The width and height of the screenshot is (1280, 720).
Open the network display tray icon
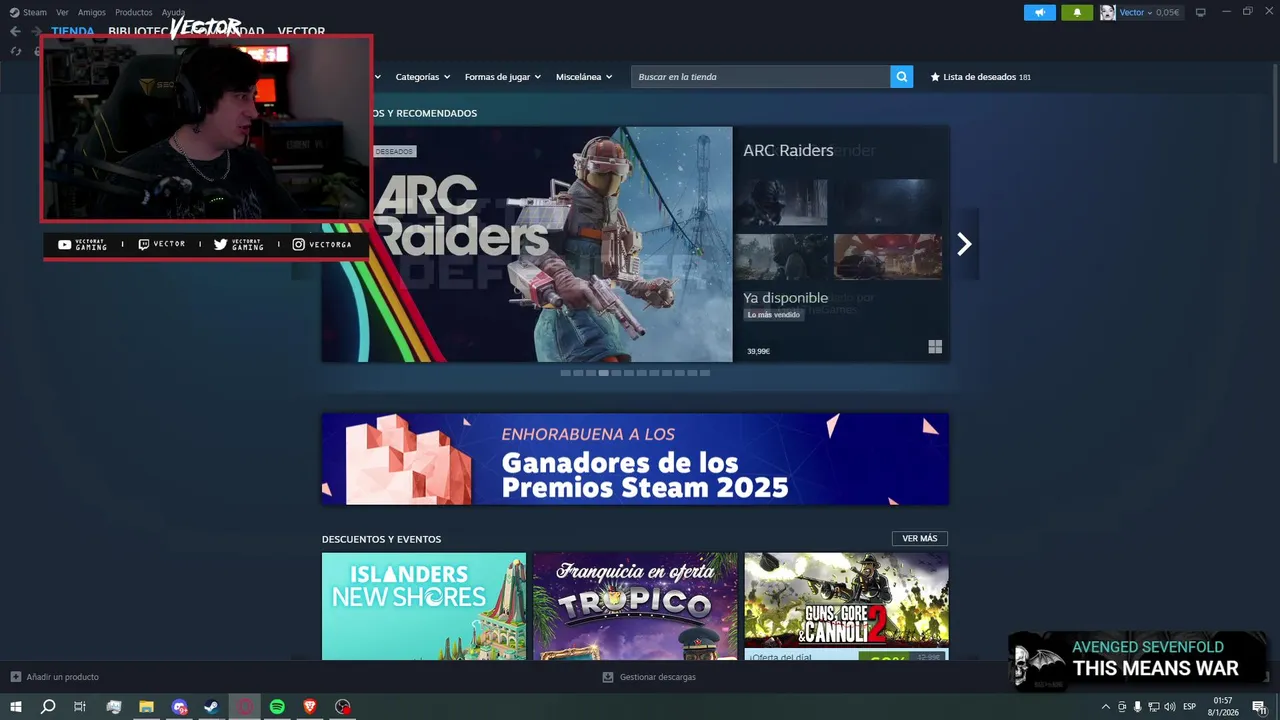[x=1153, y=707]
